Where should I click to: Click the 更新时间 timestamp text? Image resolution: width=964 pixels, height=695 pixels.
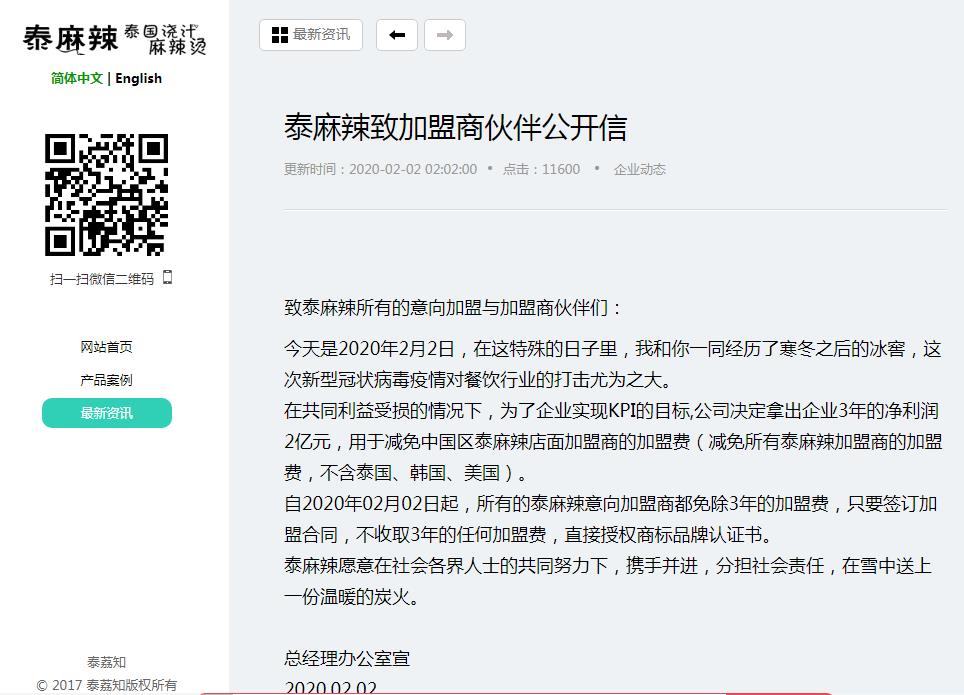point(380,170)
